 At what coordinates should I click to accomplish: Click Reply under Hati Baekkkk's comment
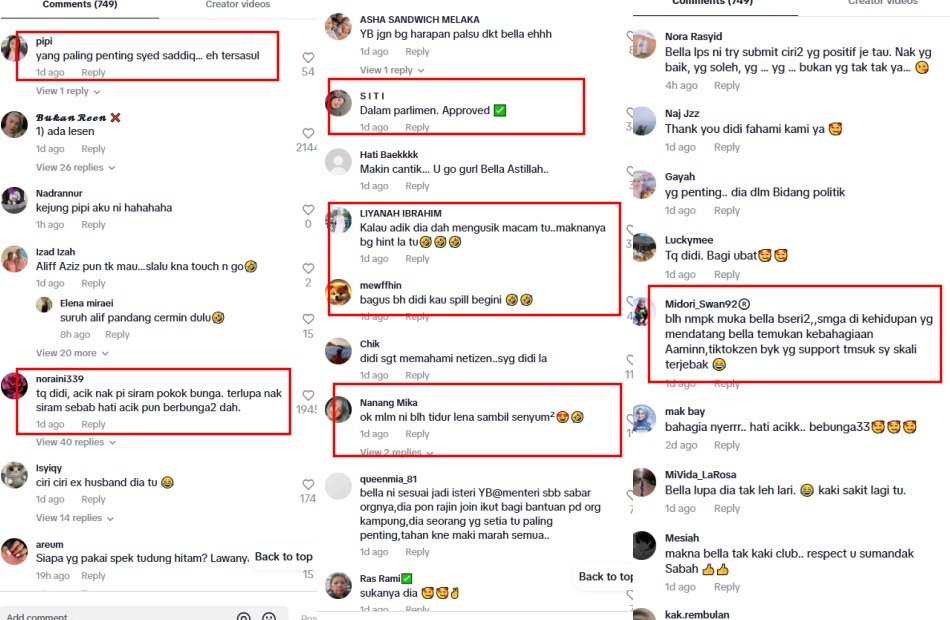click(x=417, y=185)
